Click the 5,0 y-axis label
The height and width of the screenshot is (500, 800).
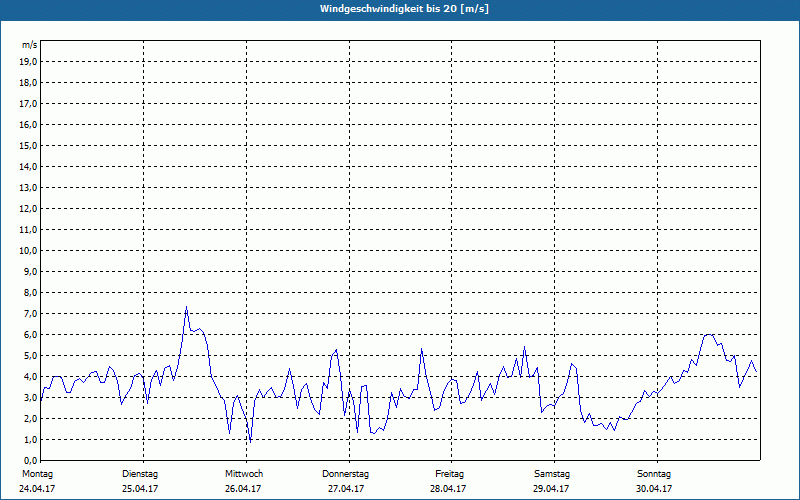(31, 356)
